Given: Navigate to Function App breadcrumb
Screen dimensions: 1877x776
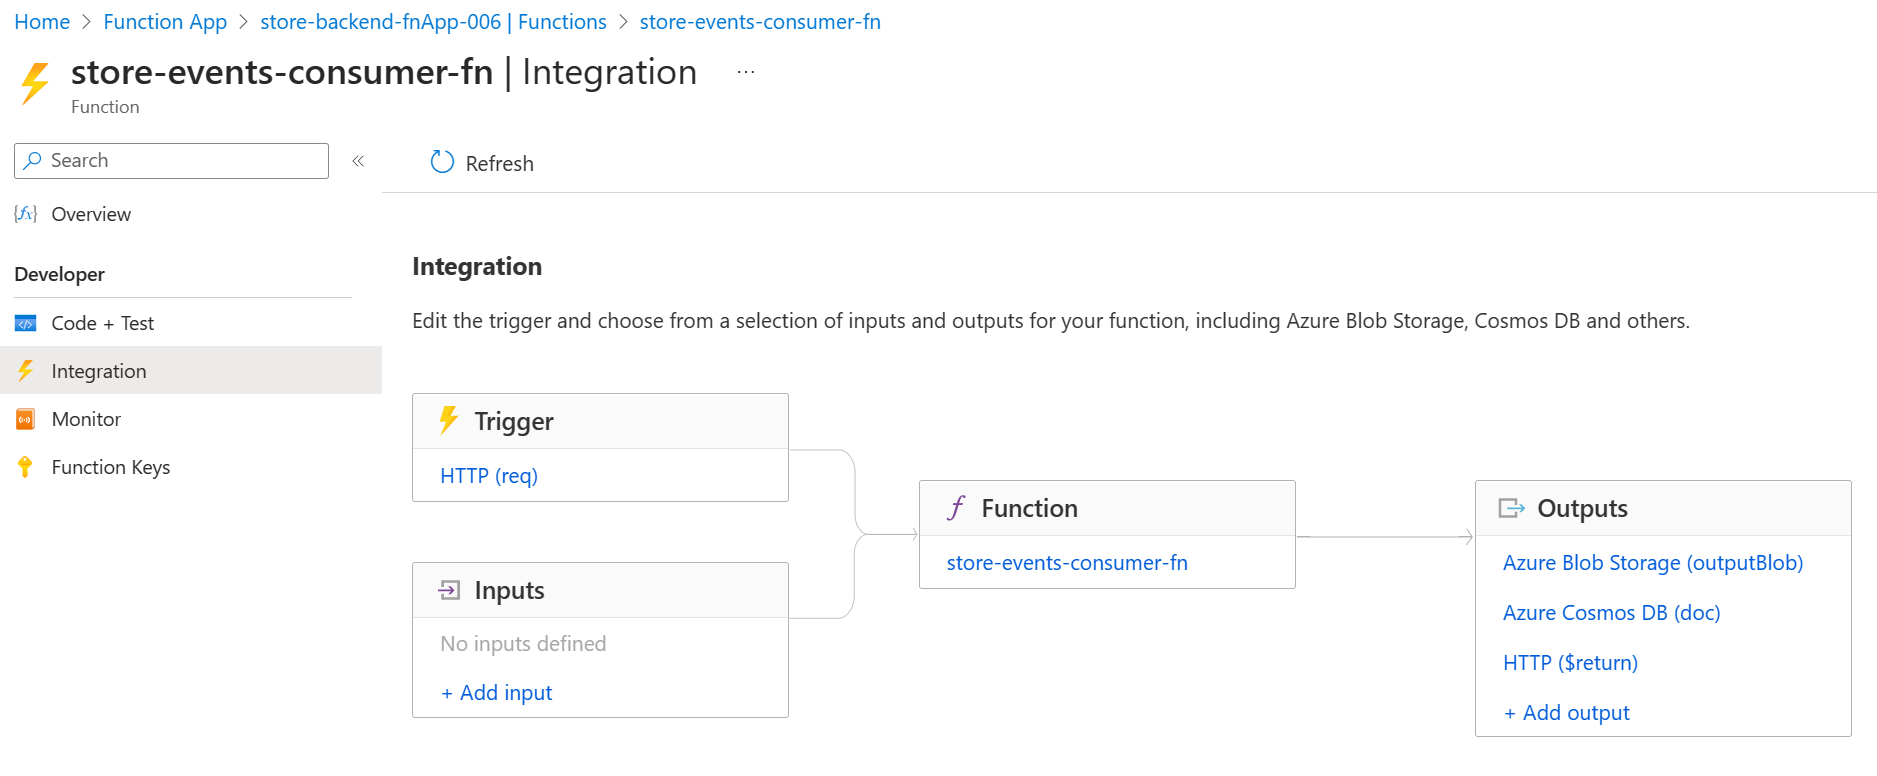Looking at the screenshot, I should click(x=165, y=22).
